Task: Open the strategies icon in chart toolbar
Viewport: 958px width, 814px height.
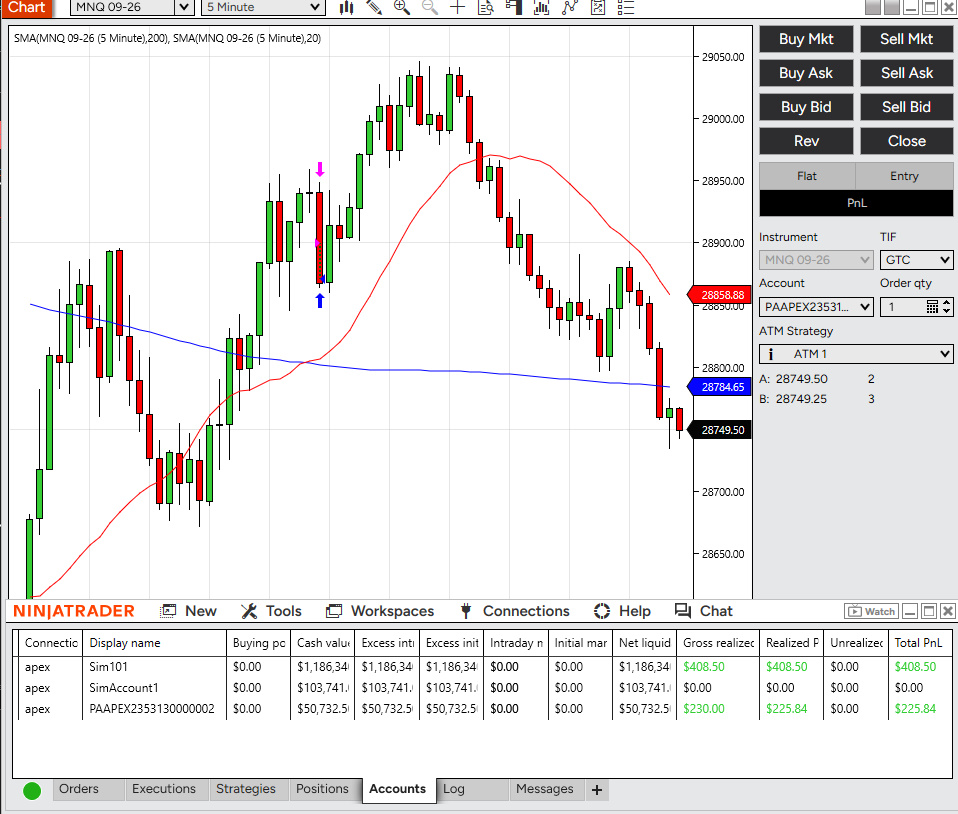Action: (x=598, y=7)
